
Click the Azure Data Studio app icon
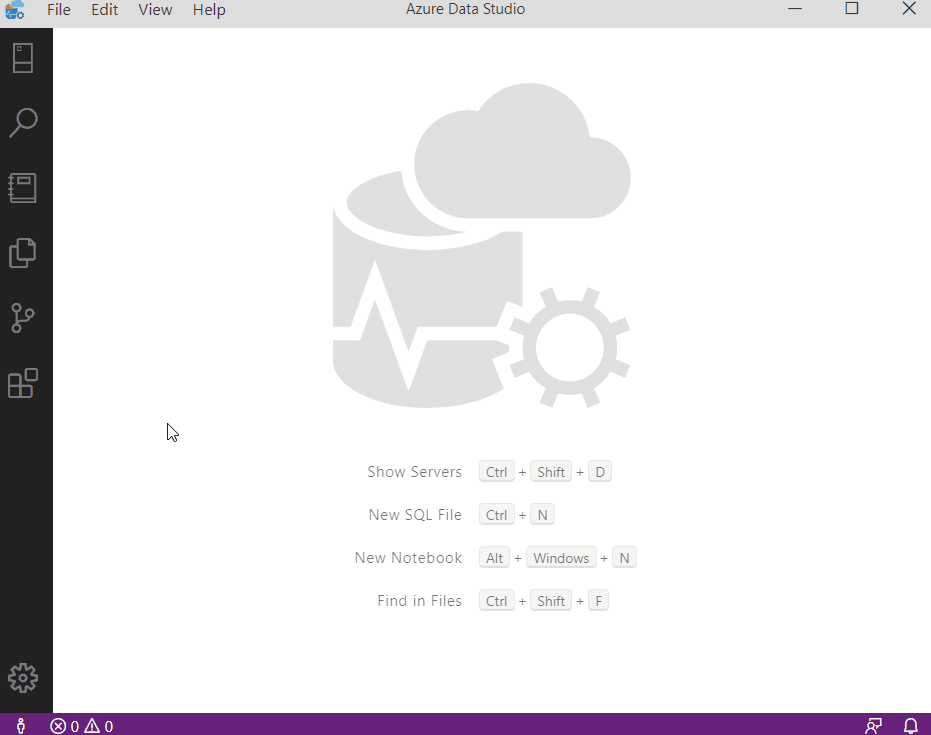point(15,10)
